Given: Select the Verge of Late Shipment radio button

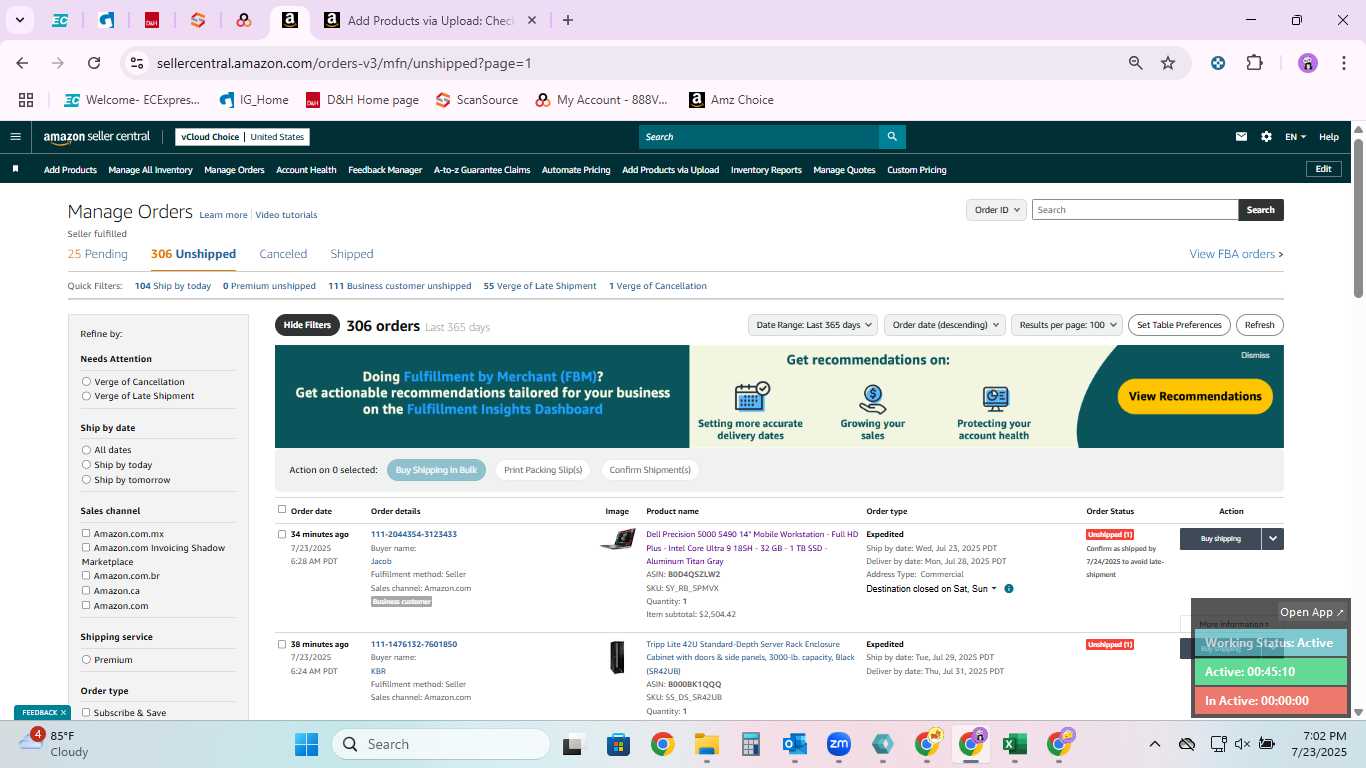Looking at the screenshot, I should coord(86,396).
